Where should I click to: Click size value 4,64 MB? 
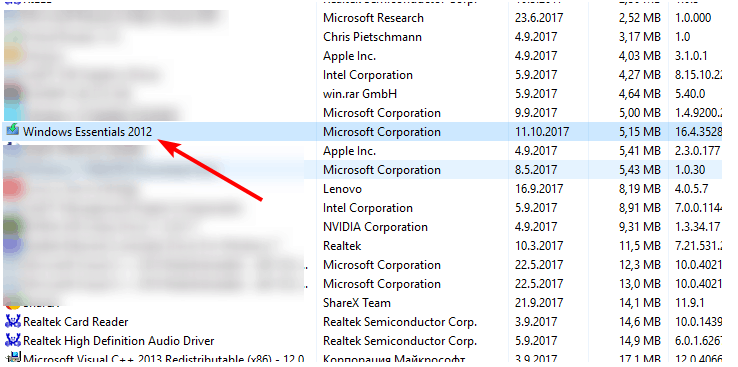tap(640, 94)
